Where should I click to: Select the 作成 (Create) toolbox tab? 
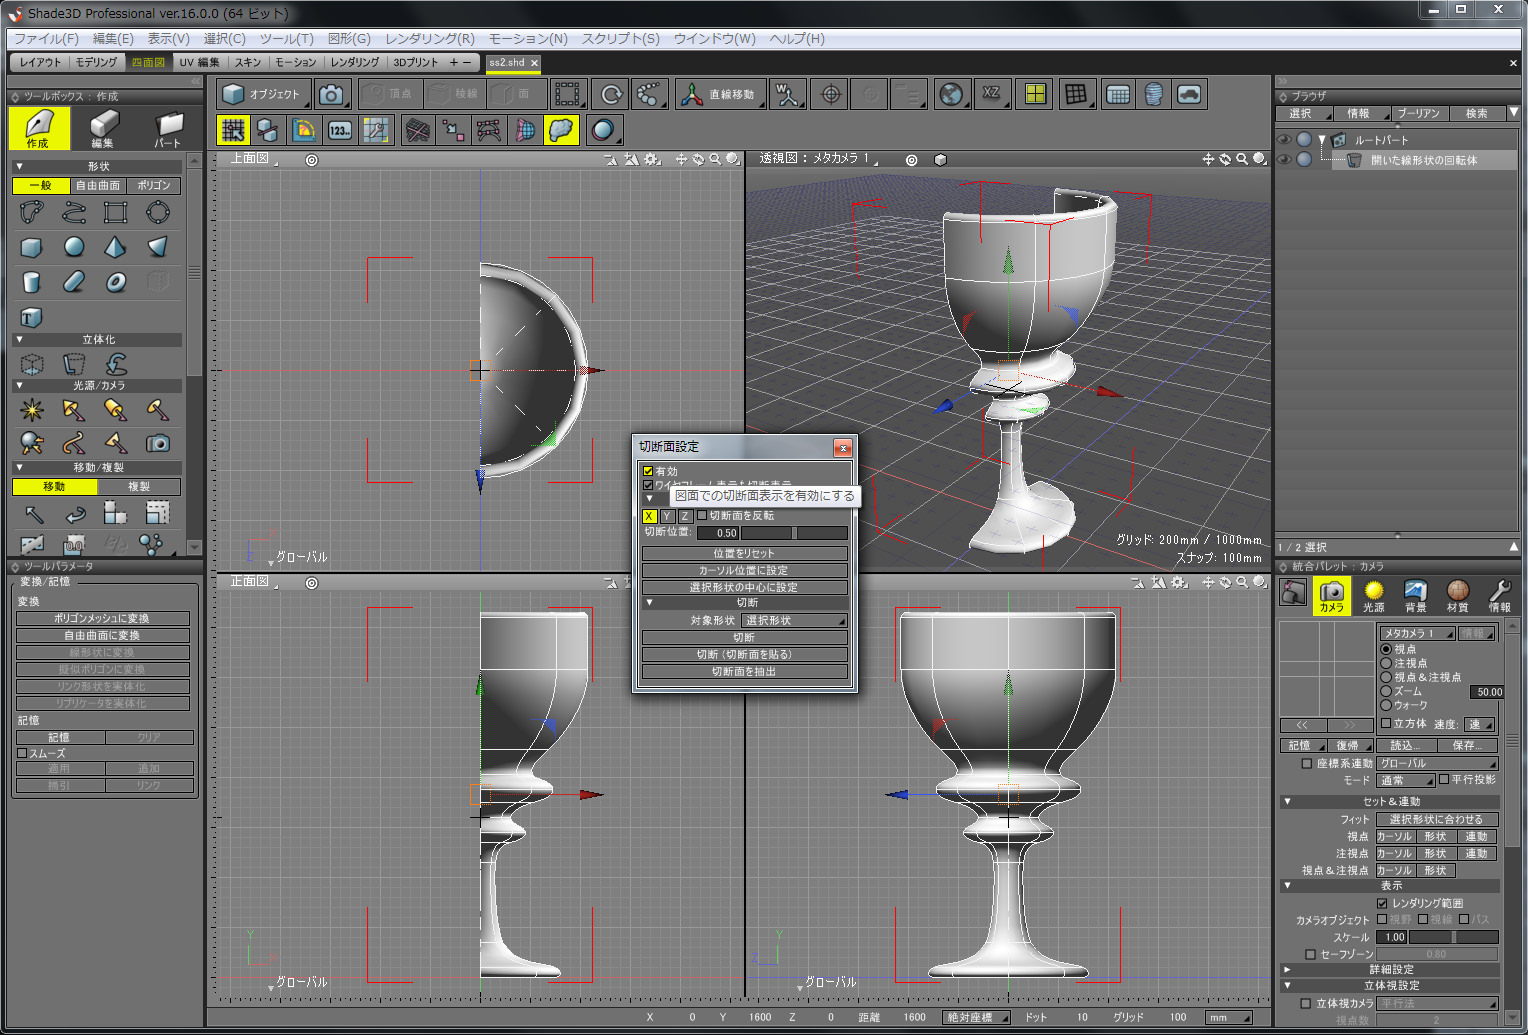39,128
